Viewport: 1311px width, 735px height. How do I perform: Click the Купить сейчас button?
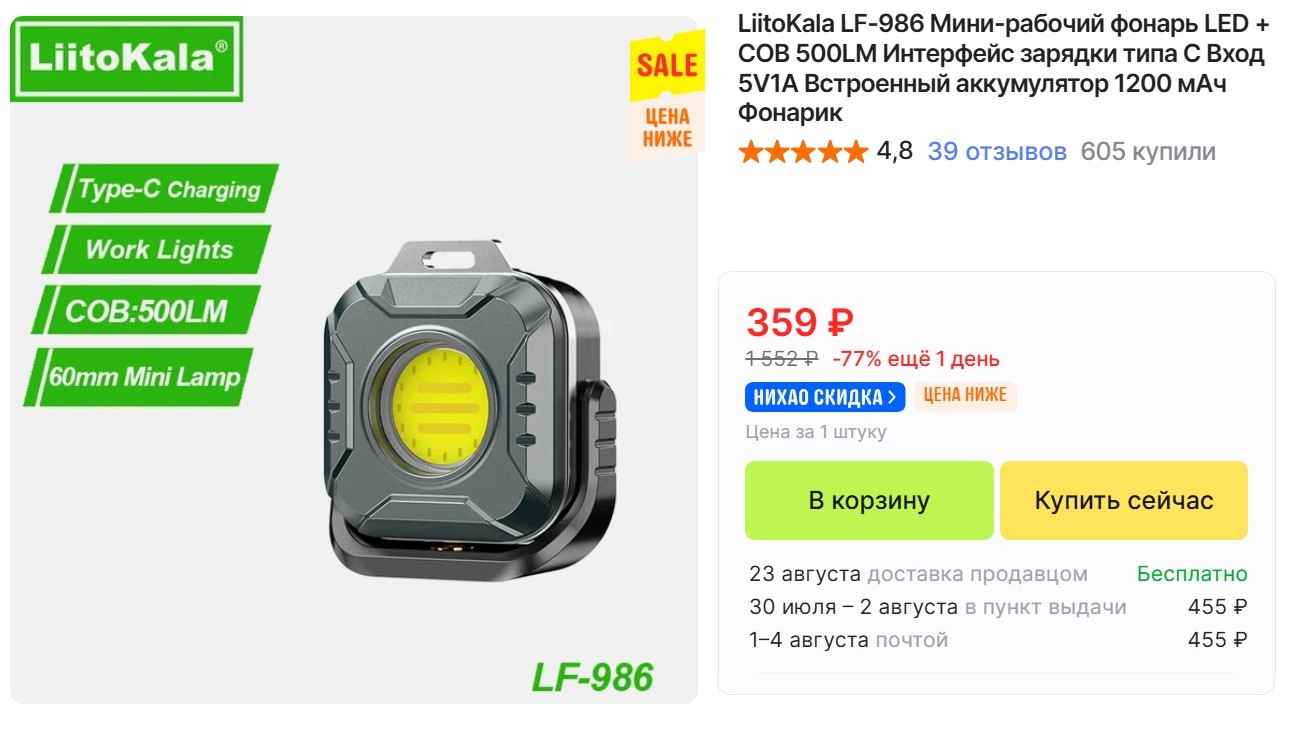1124,500
